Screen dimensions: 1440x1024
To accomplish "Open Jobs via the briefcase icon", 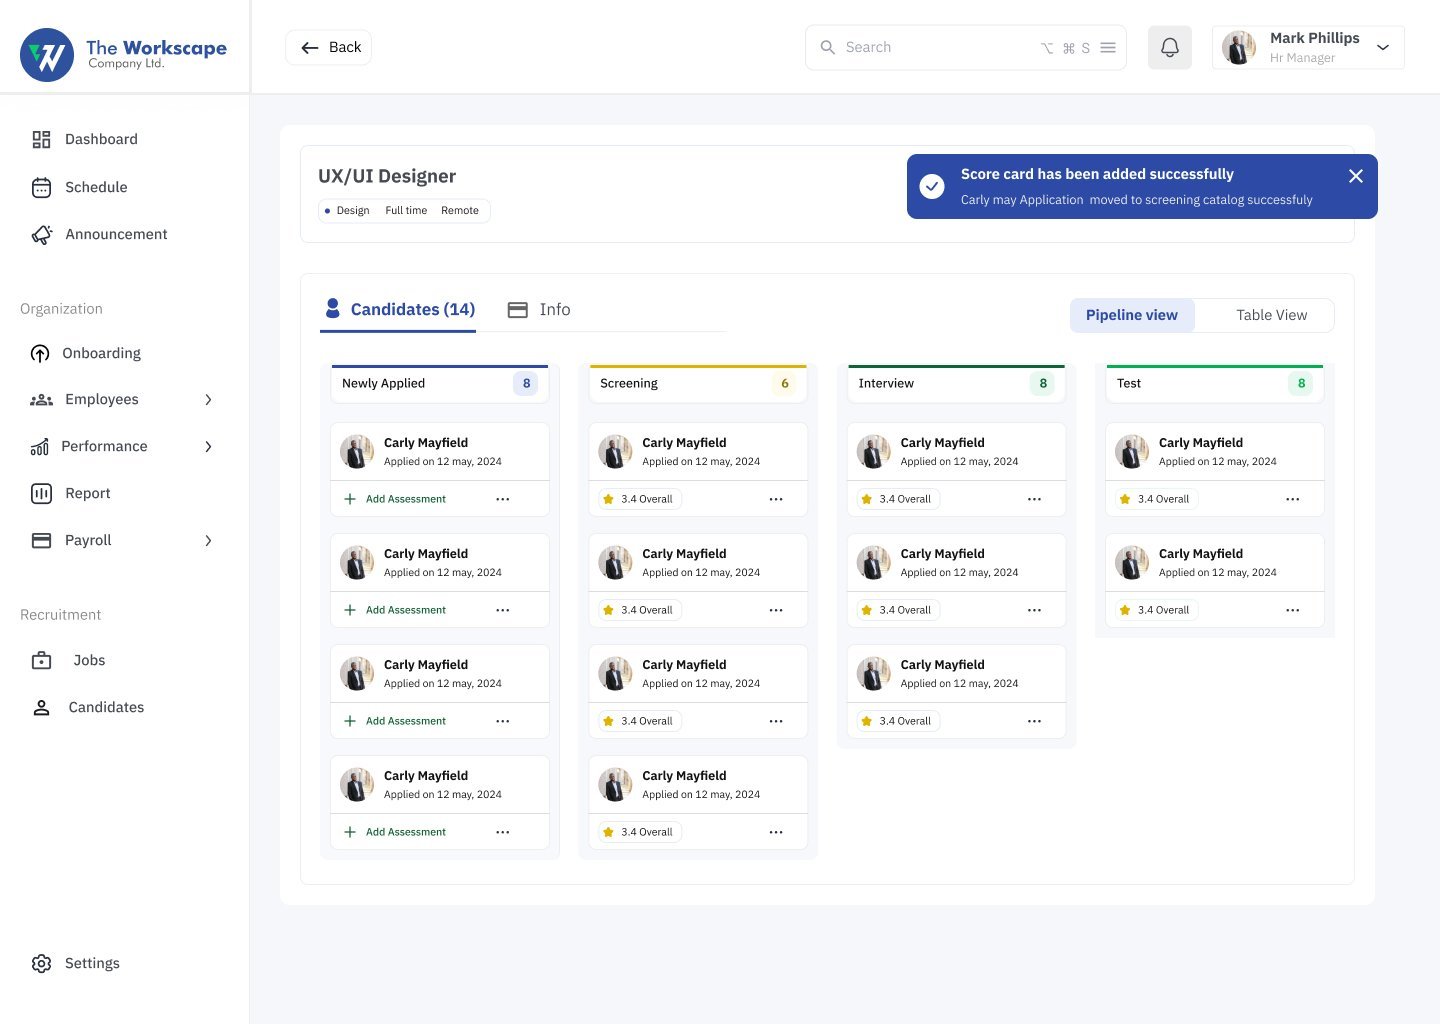I will (41, 661).
